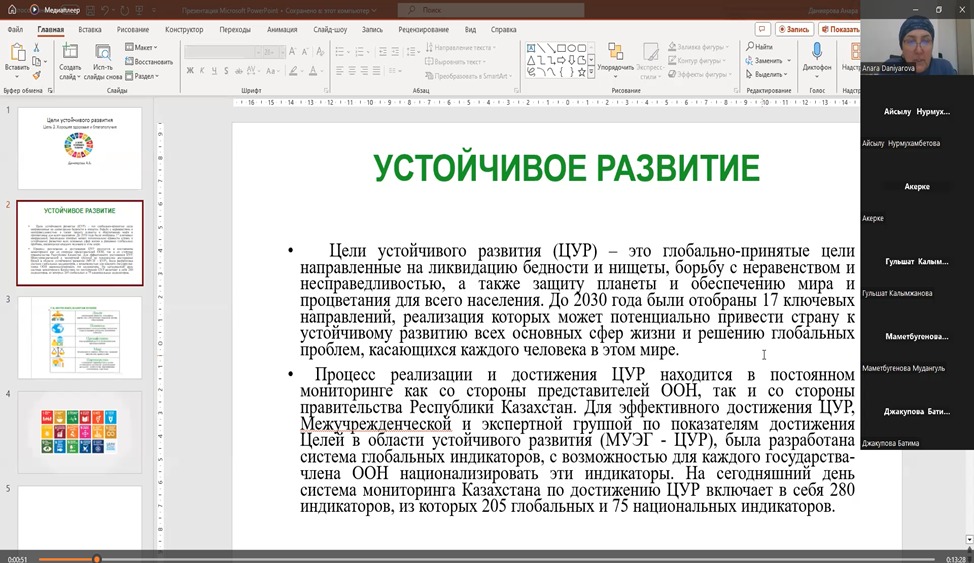
Task: Click the Диктофон microphone icon
Action: (x=817, y=52)
